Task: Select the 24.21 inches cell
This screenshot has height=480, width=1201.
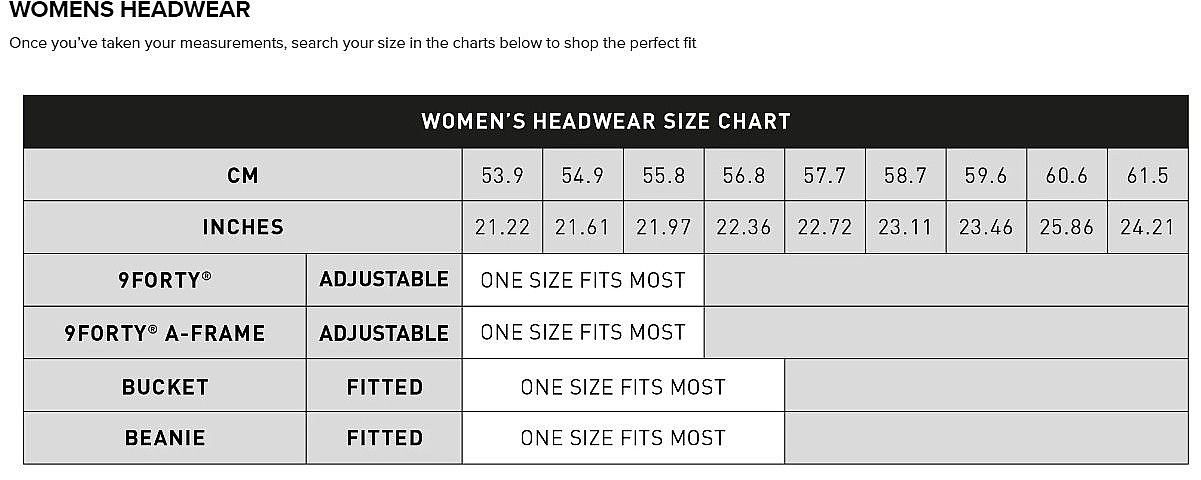Action: [1147, 227]
